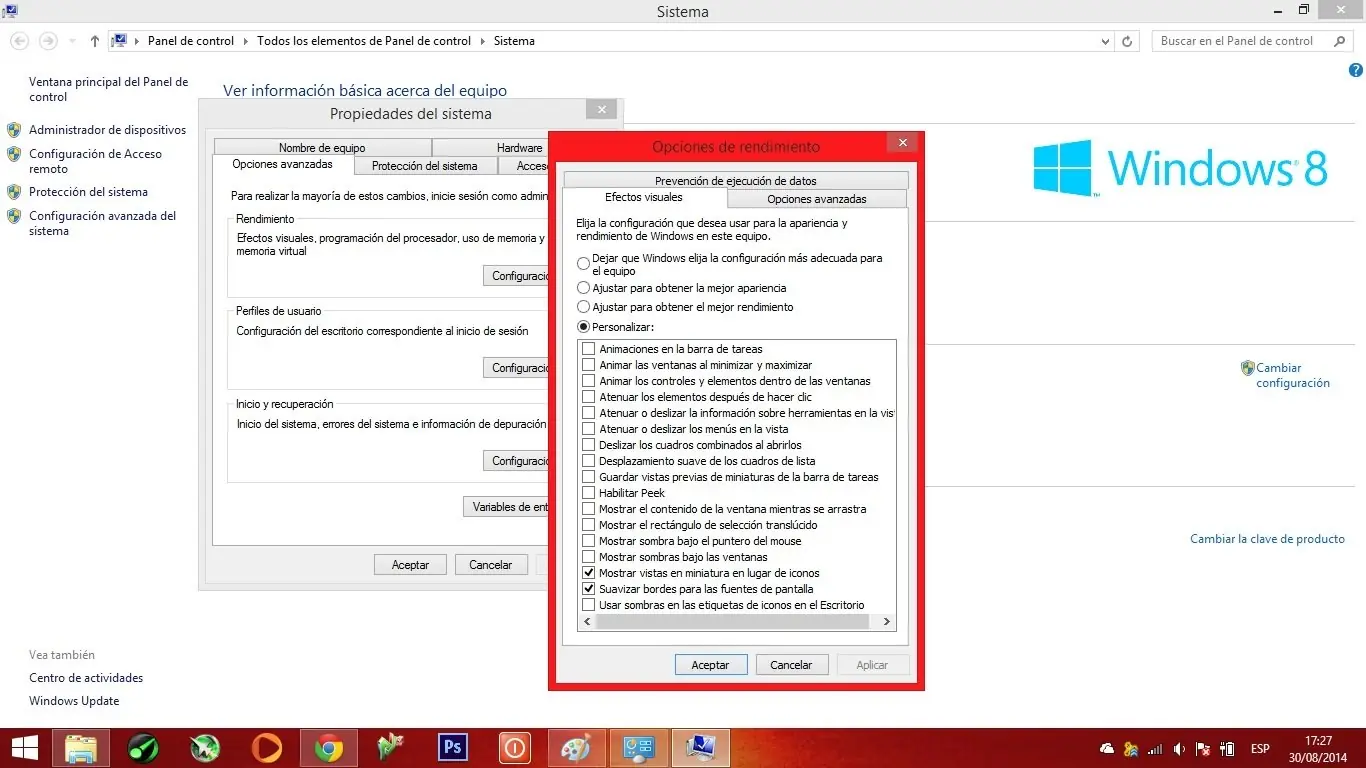This screenshot has width=1366, height=768.
Task: Open Photoshop from the taskbar
Action: click(453, 748)
